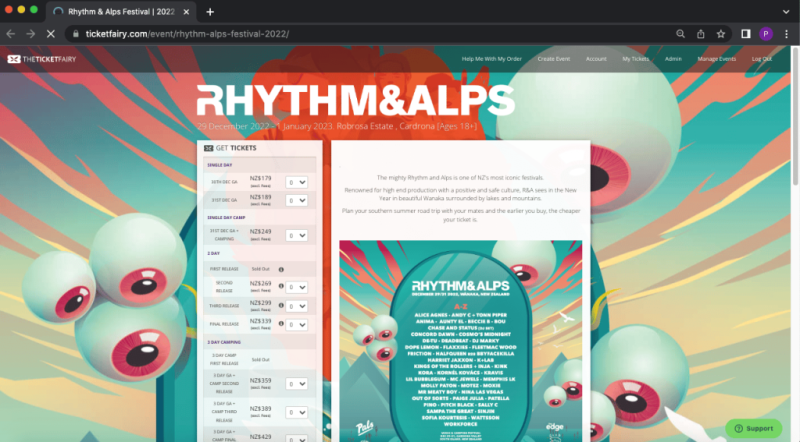Image resolution: width=800 pixels, height=442 pixels.
Task: Click Help Me With My Order link
Action: [492, 59]
